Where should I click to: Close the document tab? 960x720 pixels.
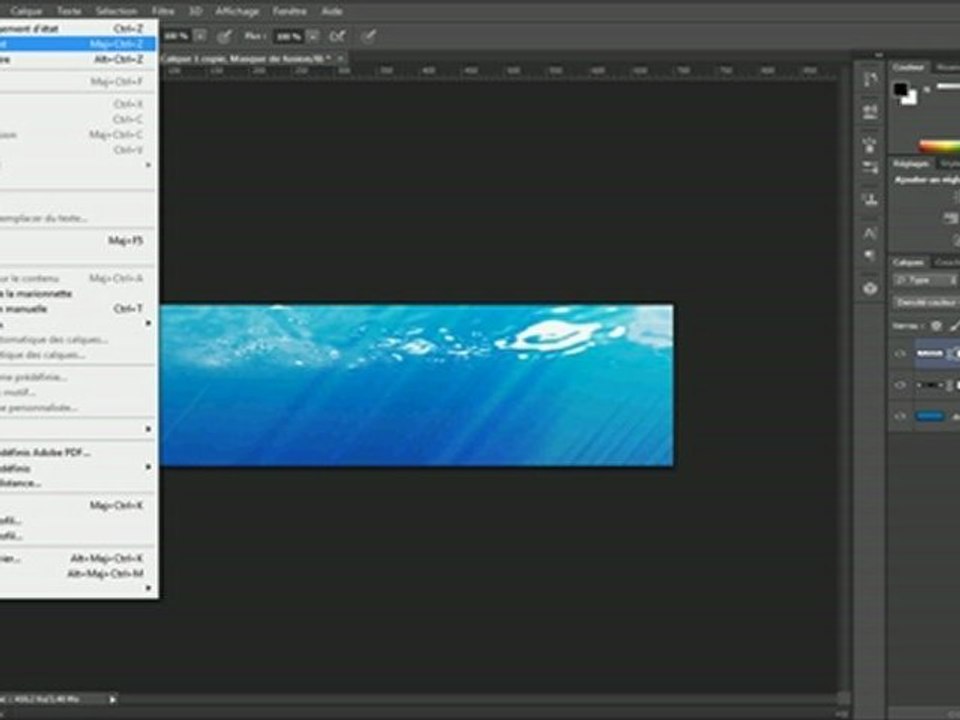(340, 58)
